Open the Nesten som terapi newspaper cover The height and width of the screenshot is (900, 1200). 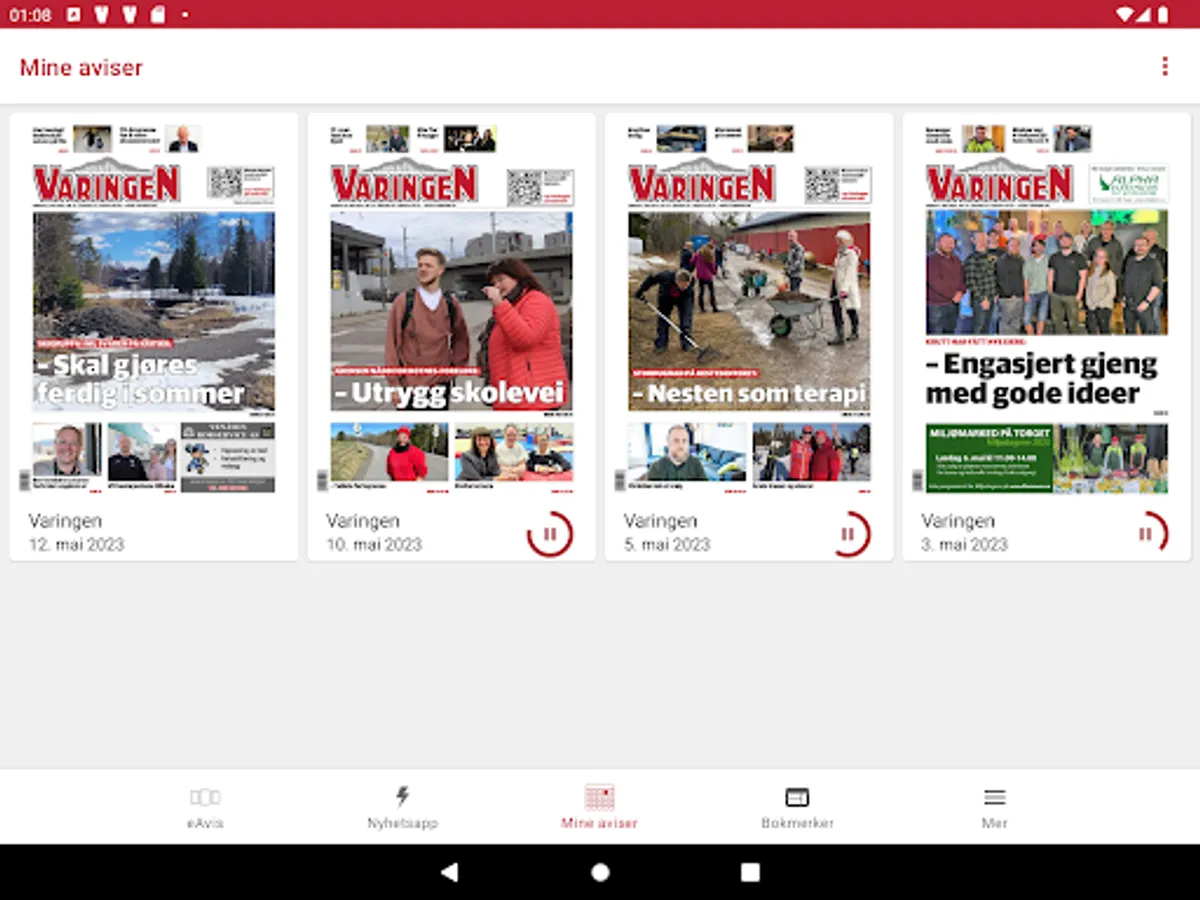[x=749, y=309]
